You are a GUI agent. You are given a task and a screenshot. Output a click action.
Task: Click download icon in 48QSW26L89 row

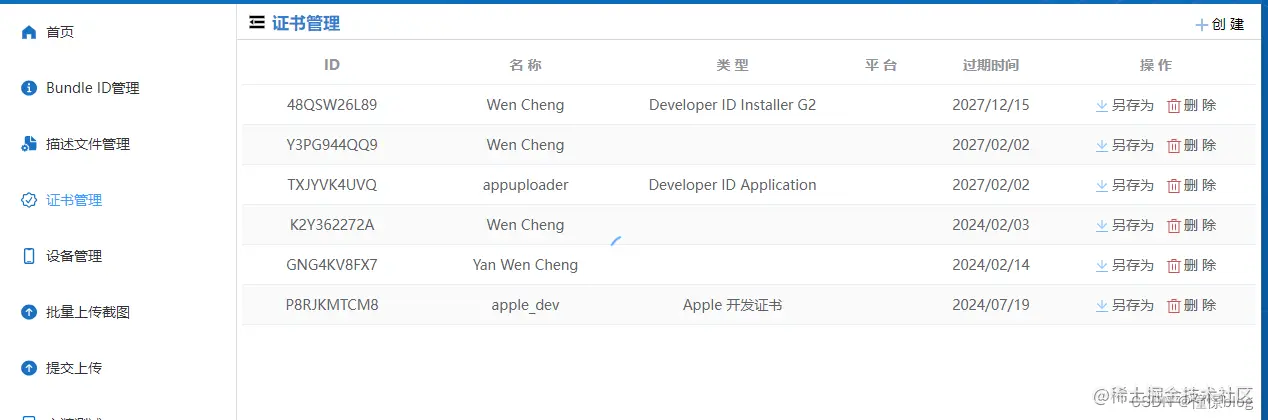(x=1102, y=105)
